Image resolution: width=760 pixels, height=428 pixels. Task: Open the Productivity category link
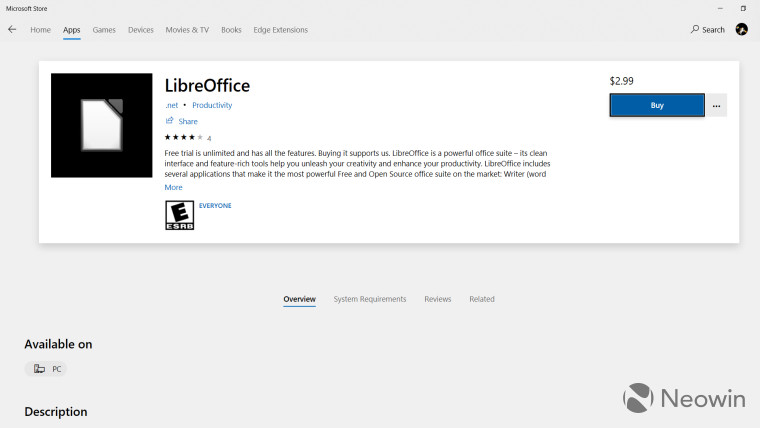pos(212,105)
